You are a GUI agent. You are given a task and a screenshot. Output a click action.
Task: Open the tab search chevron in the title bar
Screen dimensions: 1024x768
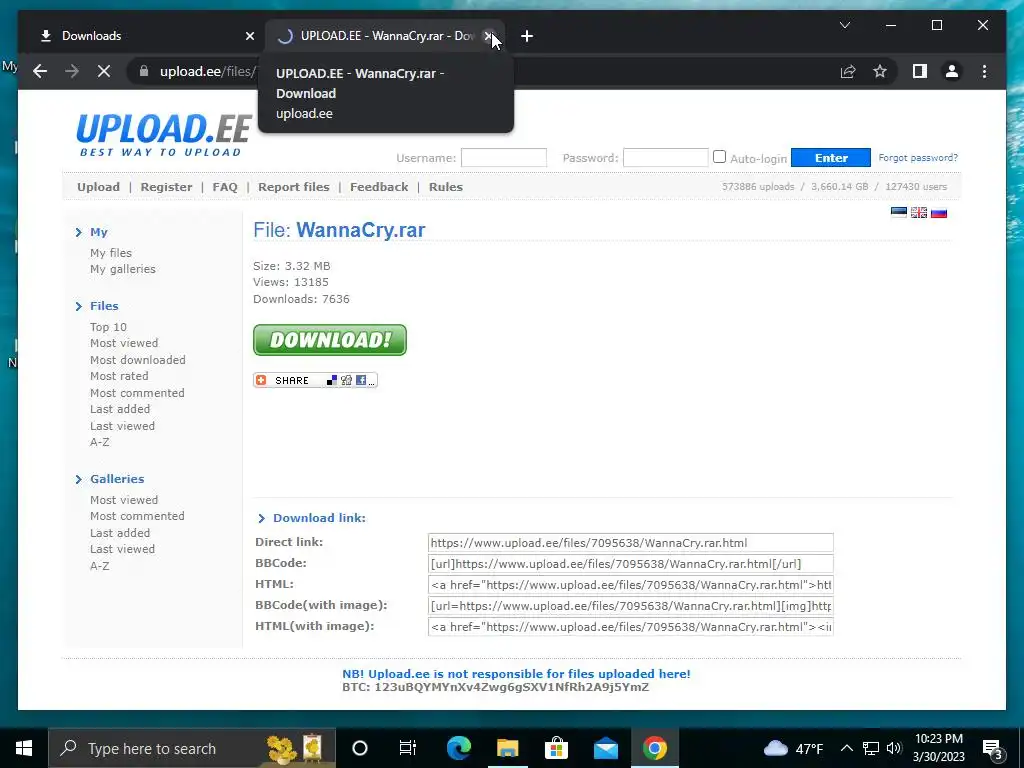[844, 25]
